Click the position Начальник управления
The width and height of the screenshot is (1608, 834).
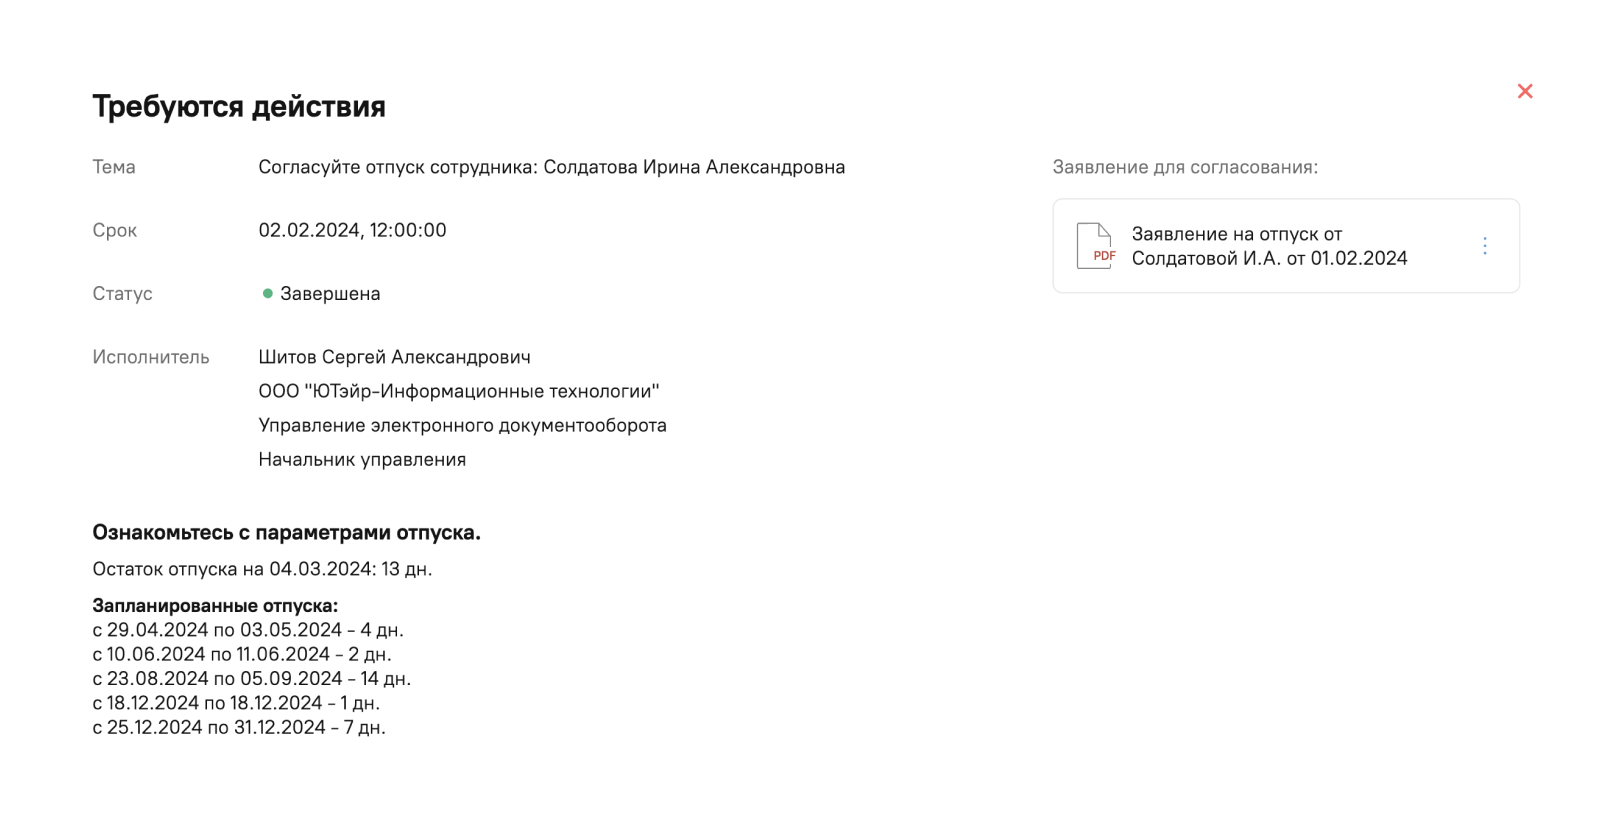(x=362, y=459)
